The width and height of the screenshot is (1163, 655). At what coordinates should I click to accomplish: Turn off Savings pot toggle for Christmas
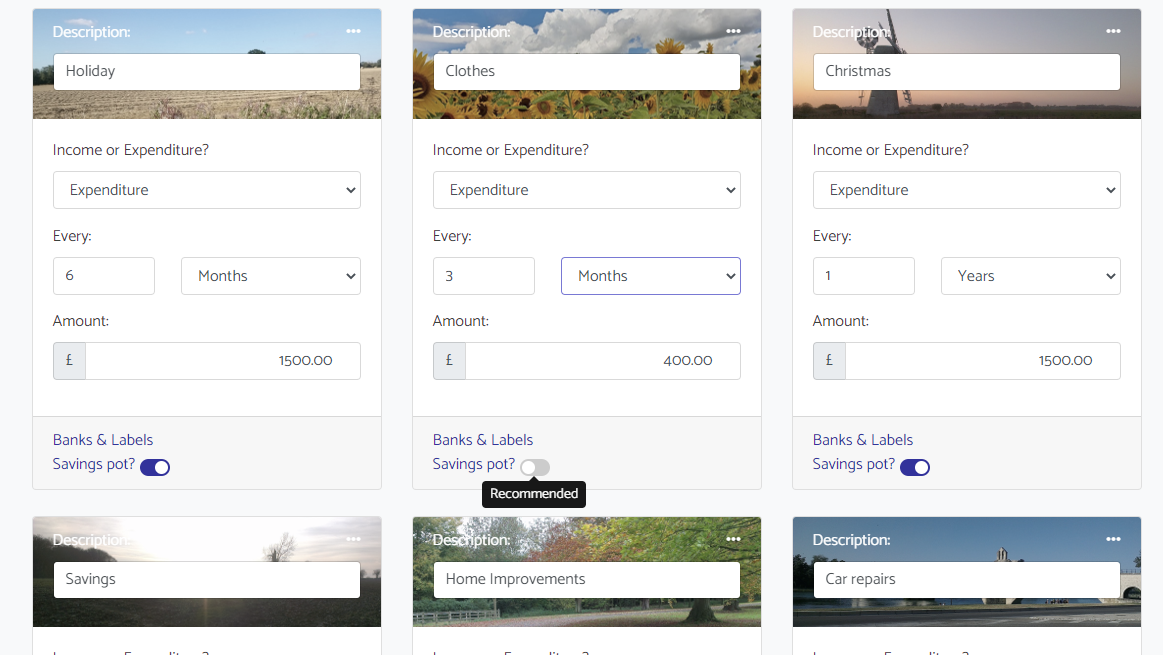(915, 467)
